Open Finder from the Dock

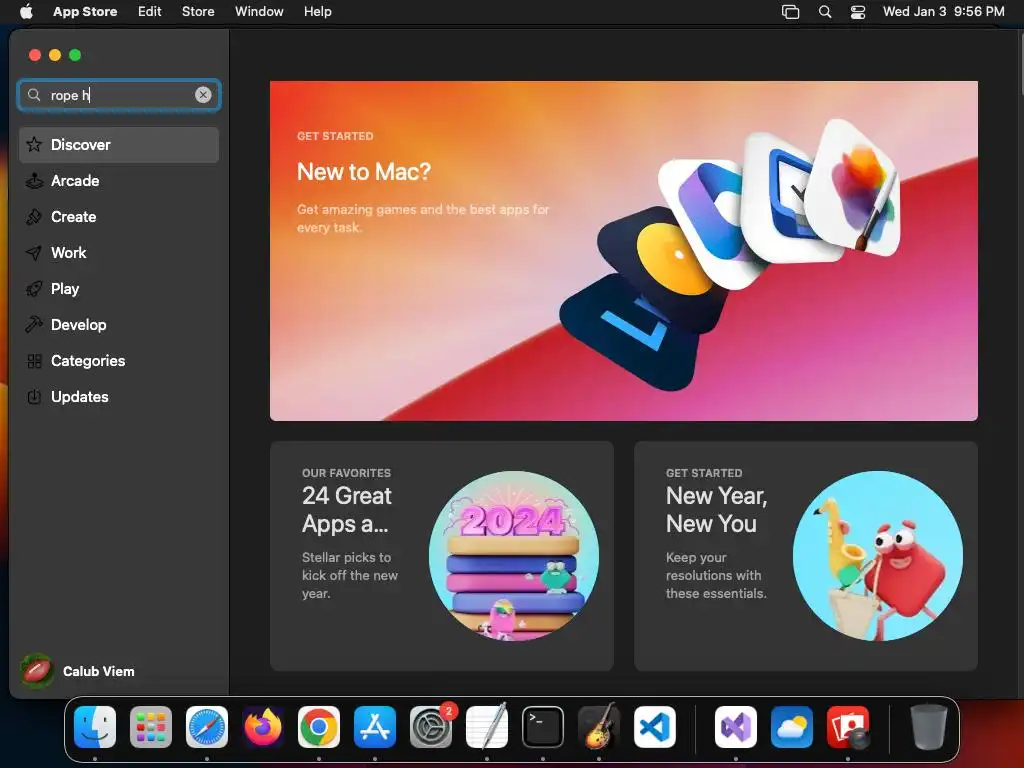[x=95, y=727]
